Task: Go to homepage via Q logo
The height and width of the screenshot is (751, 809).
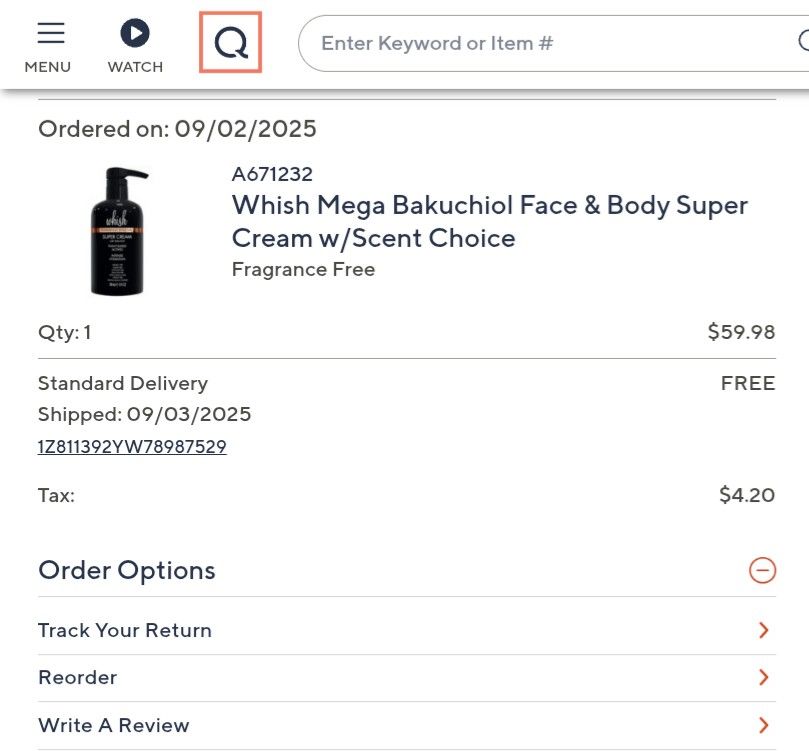Action: pyautogui.click(x=230, y=43)
